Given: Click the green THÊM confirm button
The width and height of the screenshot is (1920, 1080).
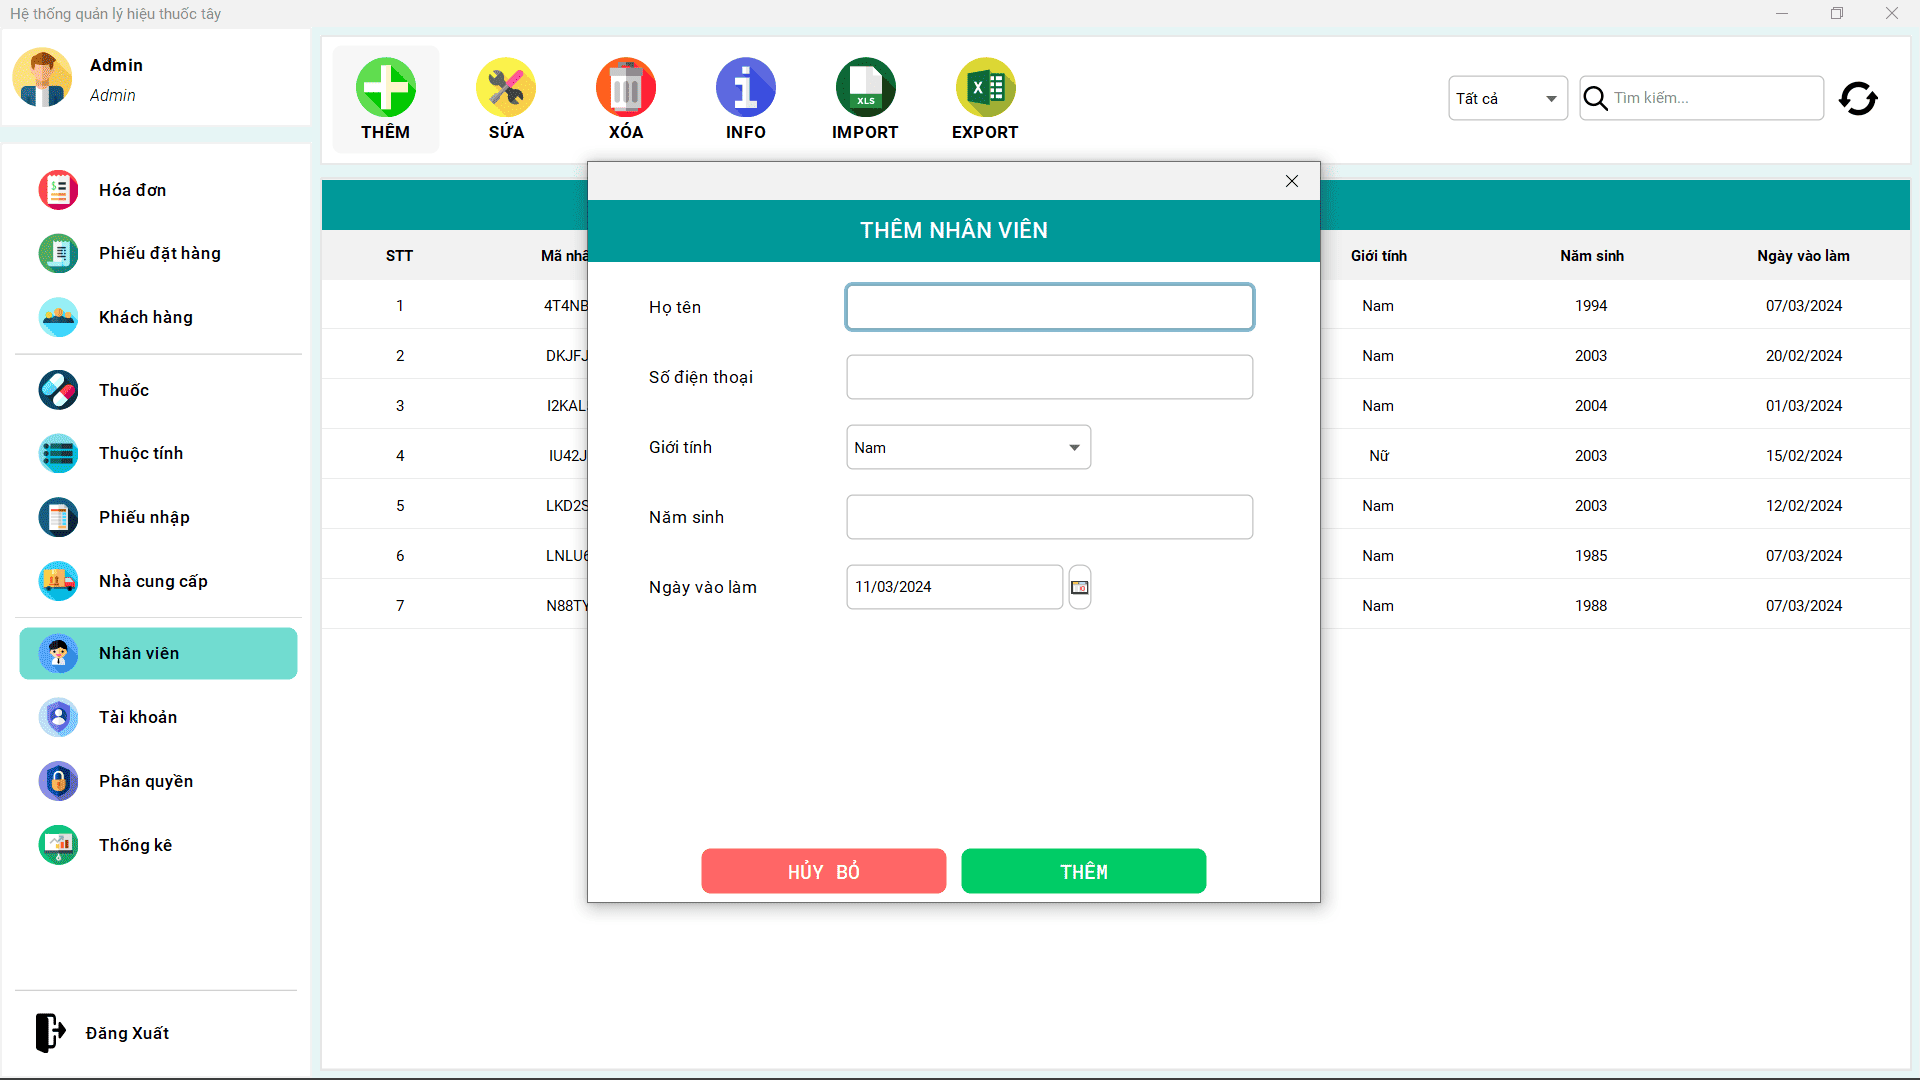Looking at the screenshot, I should pyautogui.click(x=1083, y=871).
